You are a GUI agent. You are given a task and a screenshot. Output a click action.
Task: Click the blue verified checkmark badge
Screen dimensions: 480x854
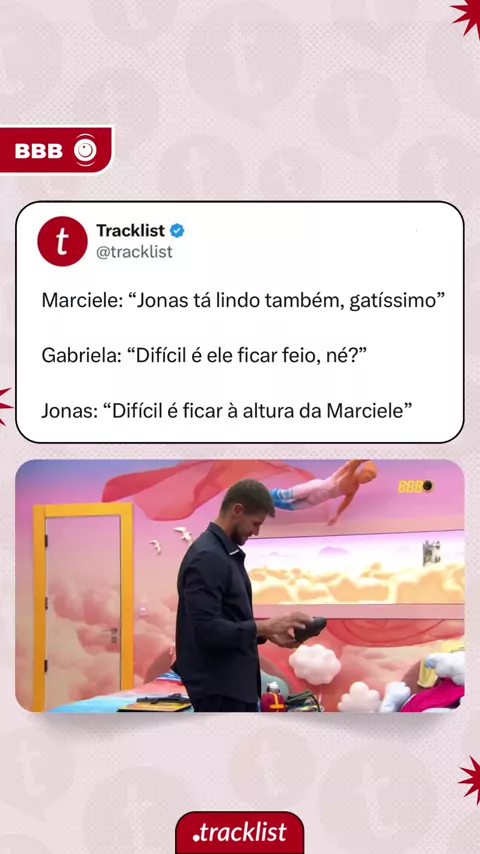[177, 231]
